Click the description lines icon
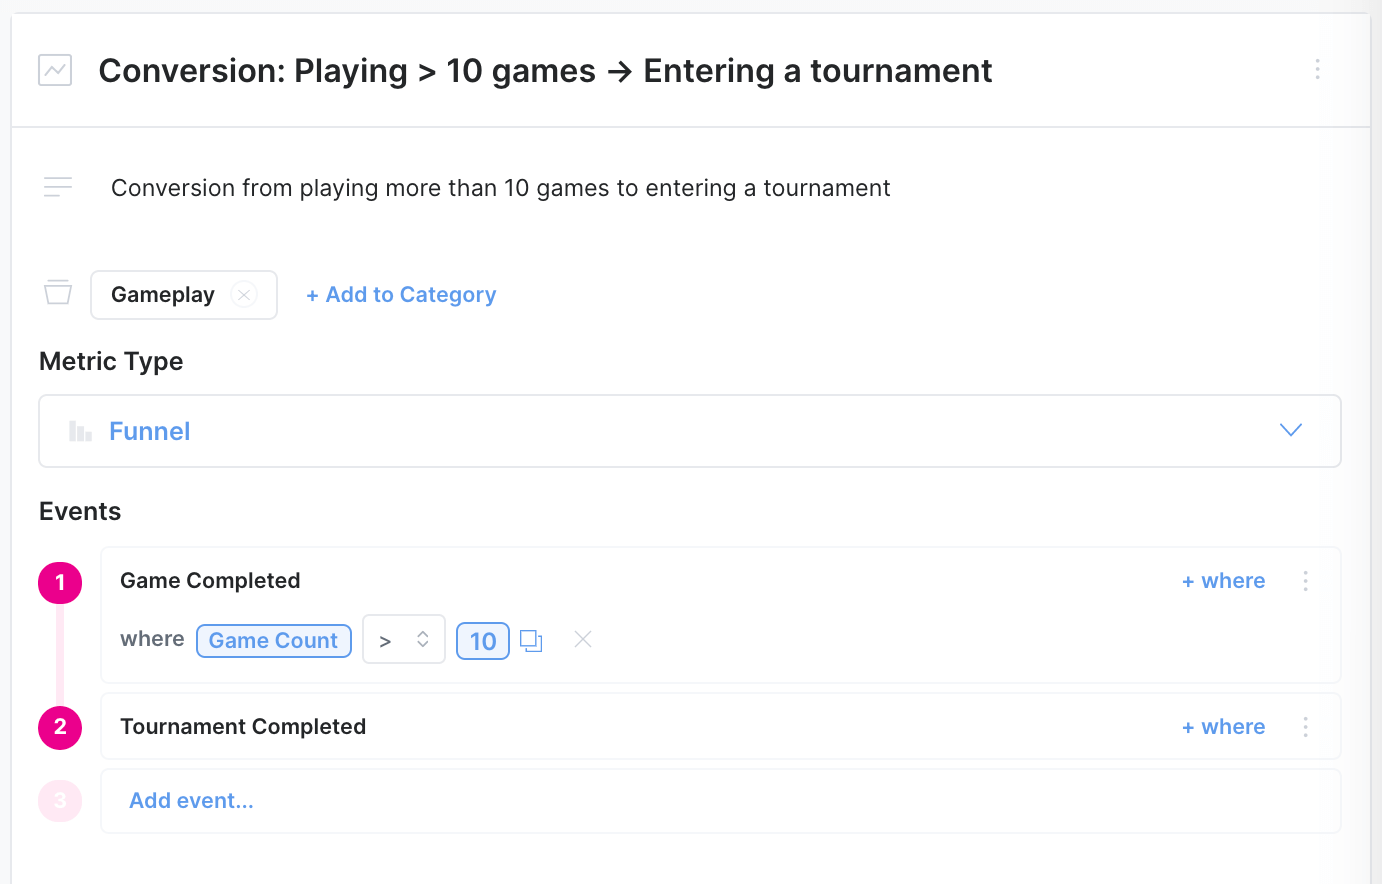Image resolution: width=1382 pixels, height=884 pixels. pyautogui.click(x=58, y=187)
